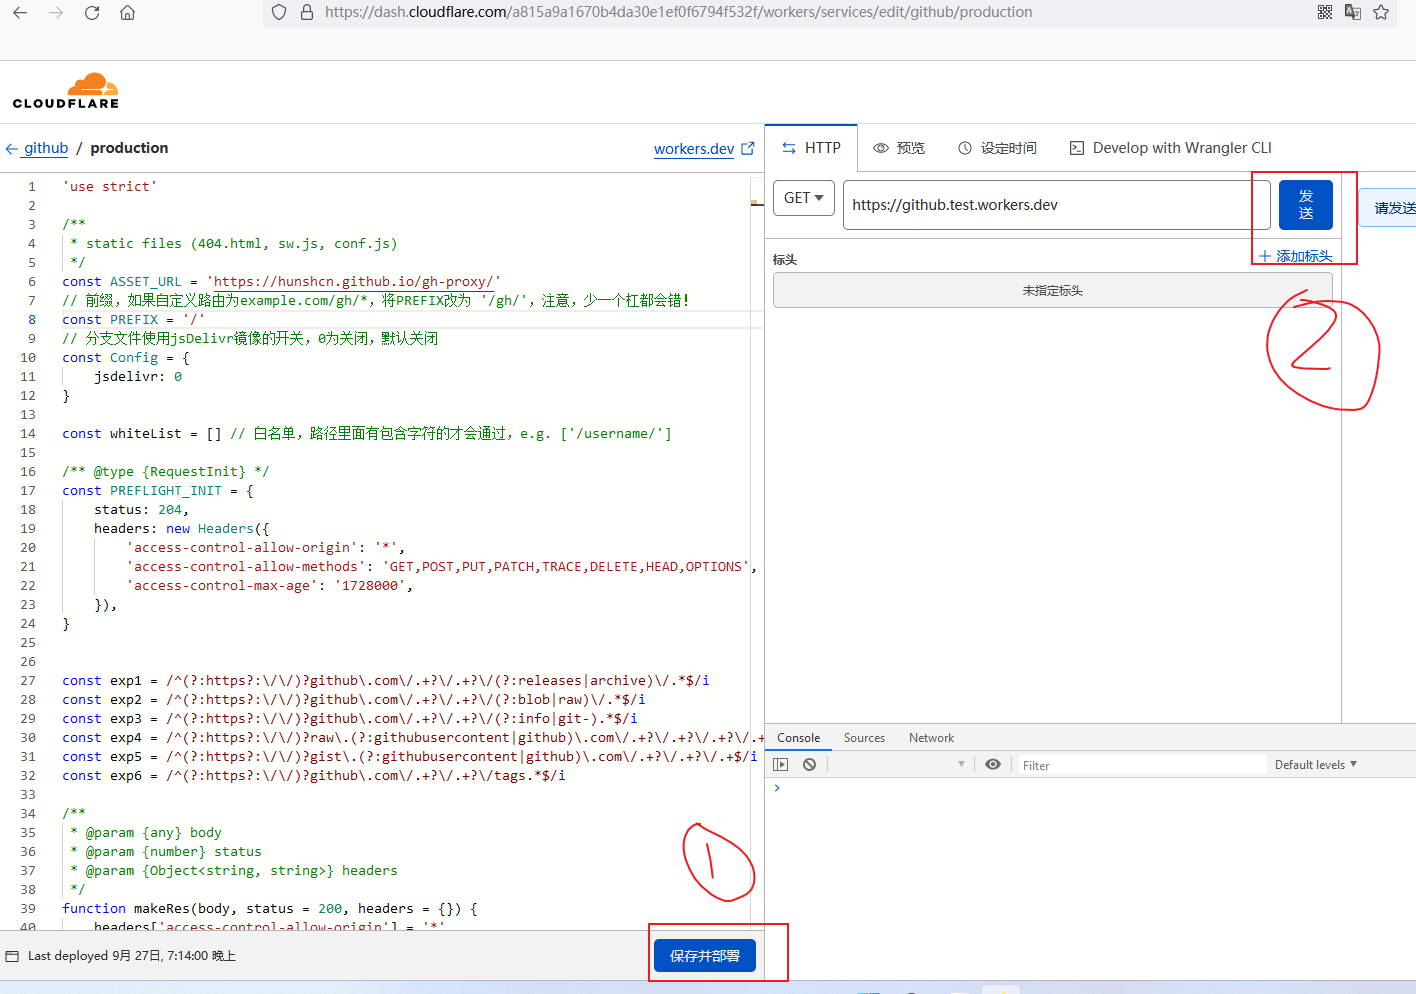Focus the console Filter field

coord(1141,765)
